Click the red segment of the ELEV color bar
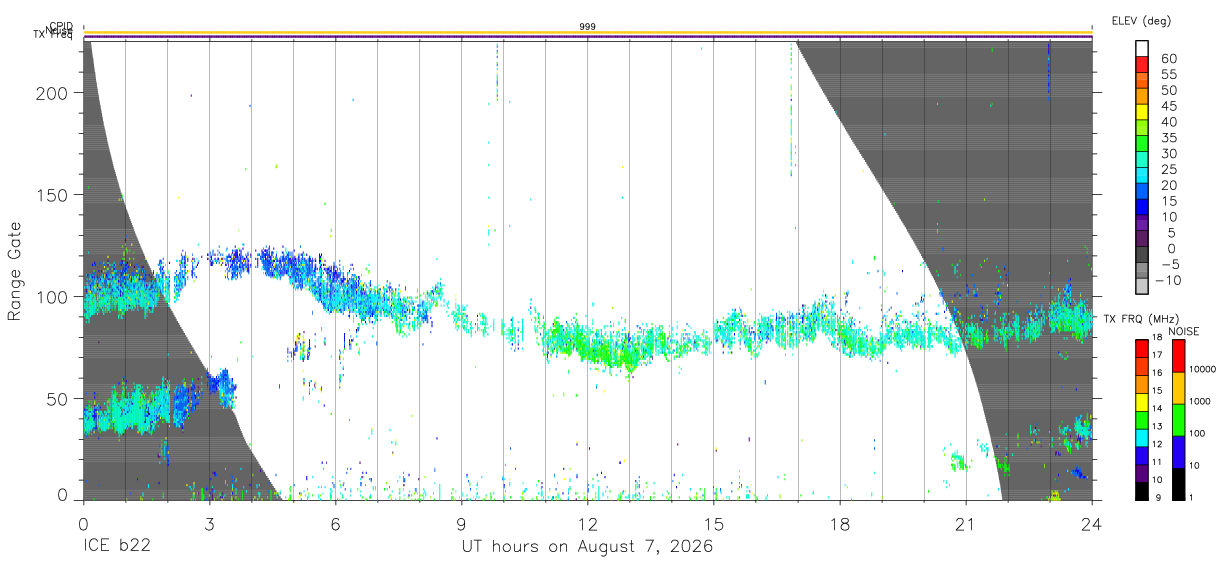This screenshot has height=567, width=1228. [x=1141, y=64]
